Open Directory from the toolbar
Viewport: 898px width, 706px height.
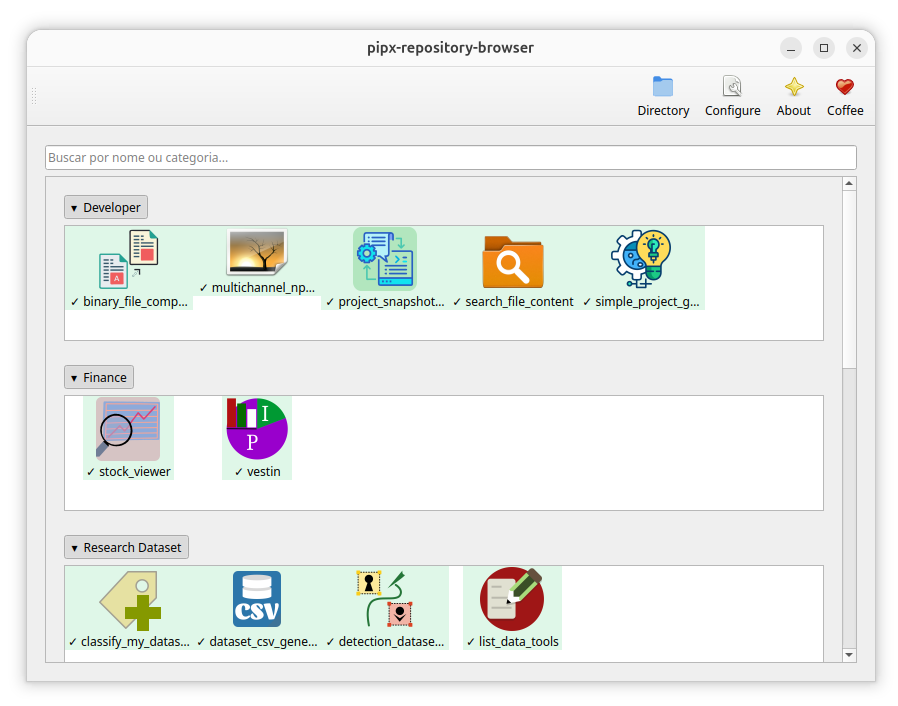point(663,96)
